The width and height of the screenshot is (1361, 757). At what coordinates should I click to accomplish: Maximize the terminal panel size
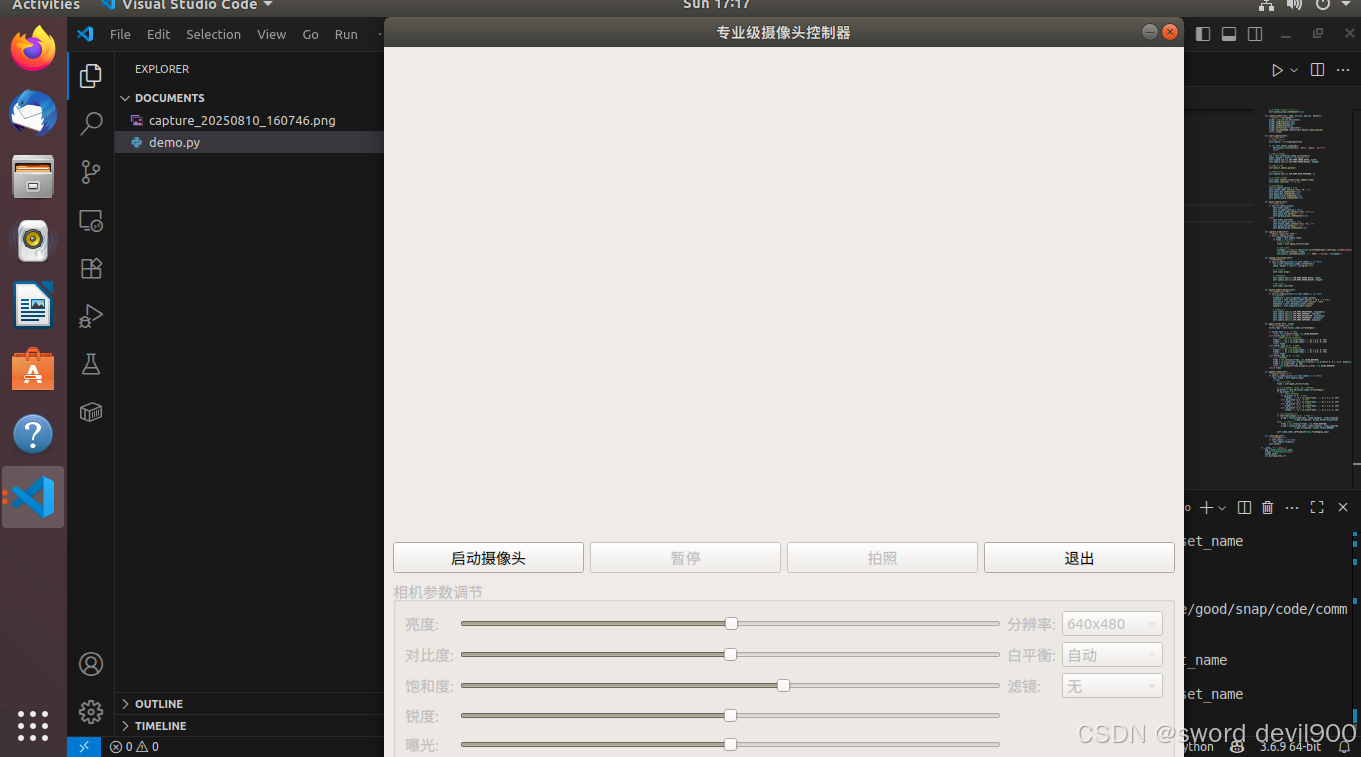1317,508
